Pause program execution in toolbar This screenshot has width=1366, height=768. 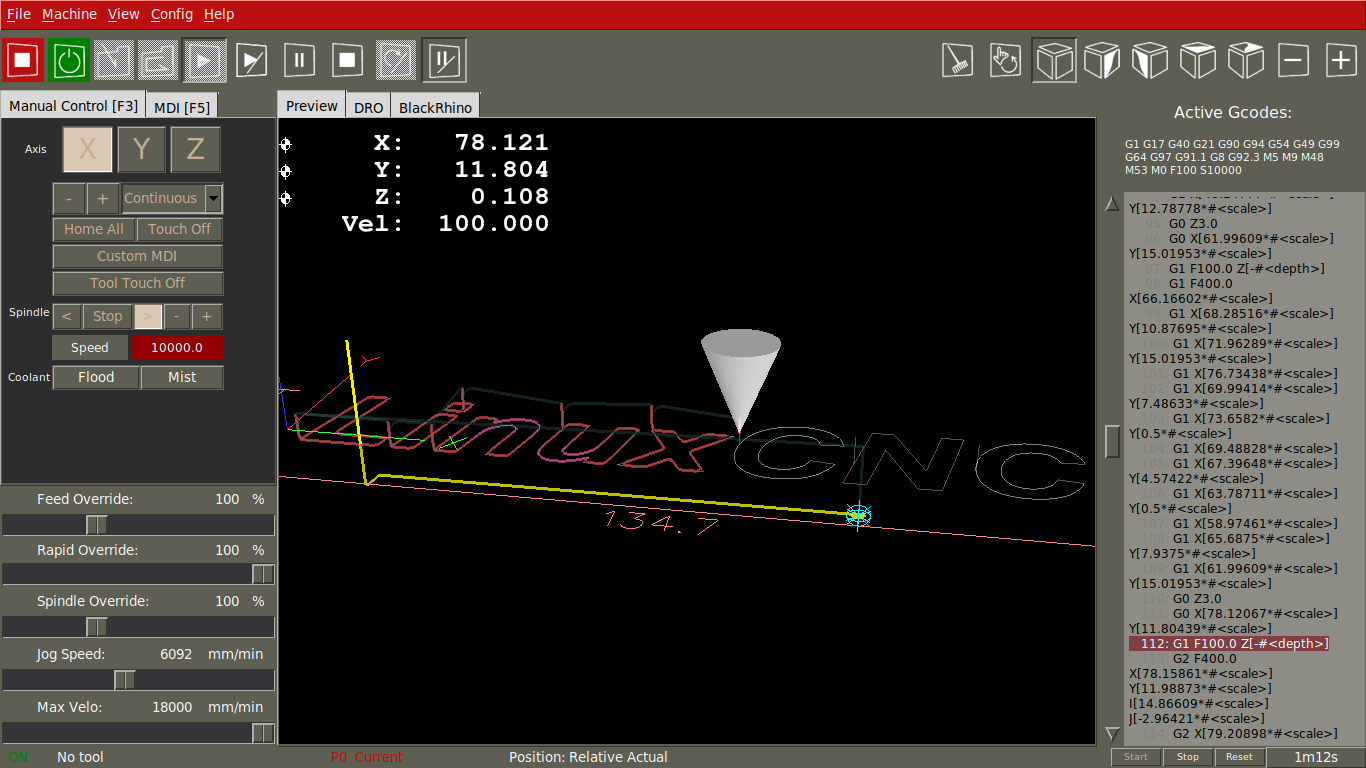point(299,61)
